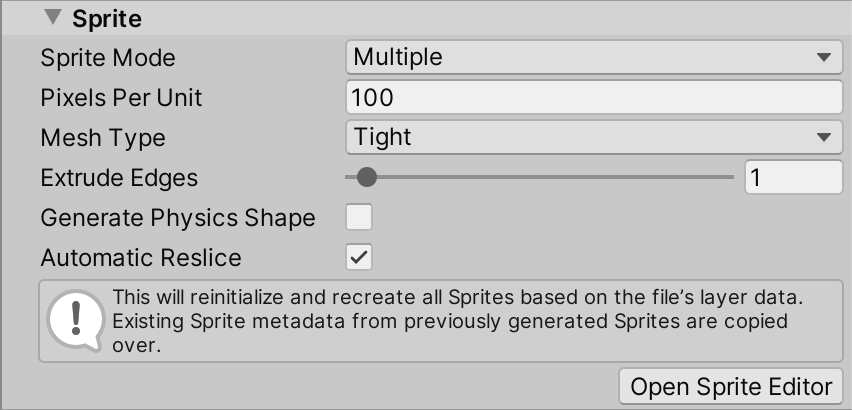Image resolution: width=852 pixels, height=410 pixels.
Task: Enable the Generate Physics Shape checkbox
Action: tap(359, 217)
